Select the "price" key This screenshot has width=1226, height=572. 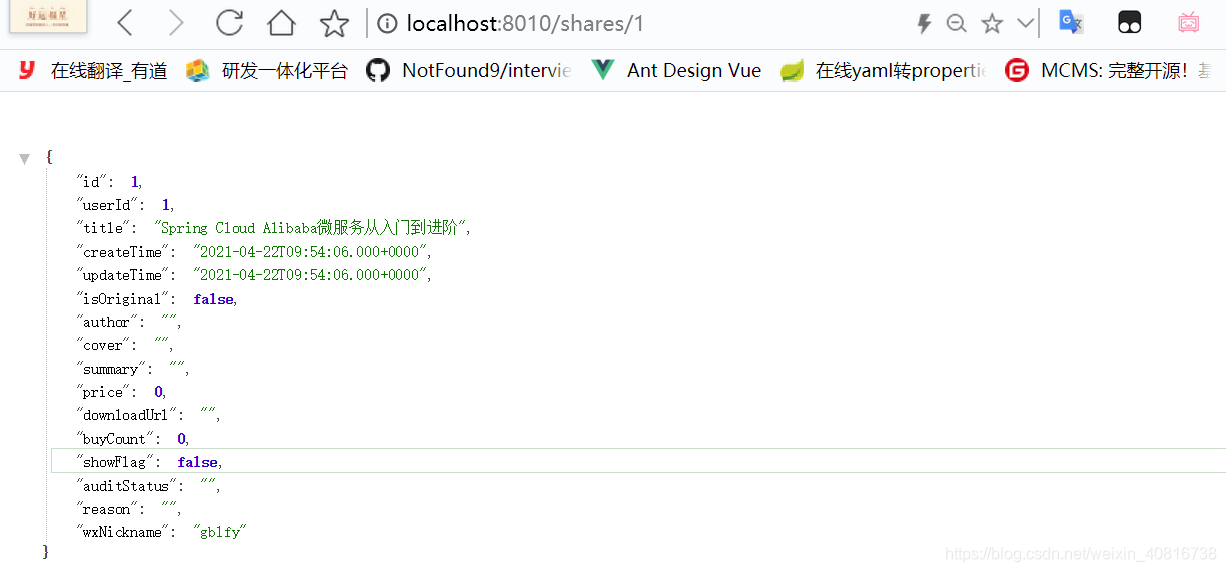click(104, 392)
